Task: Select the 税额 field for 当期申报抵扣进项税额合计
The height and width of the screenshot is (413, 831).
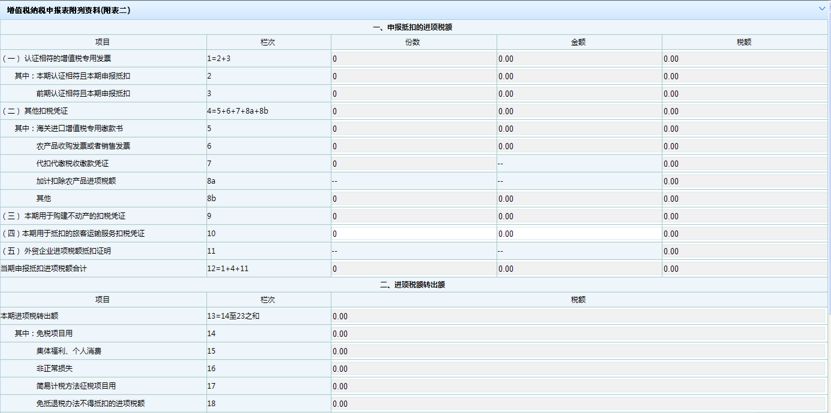Action: pos(743,268)
